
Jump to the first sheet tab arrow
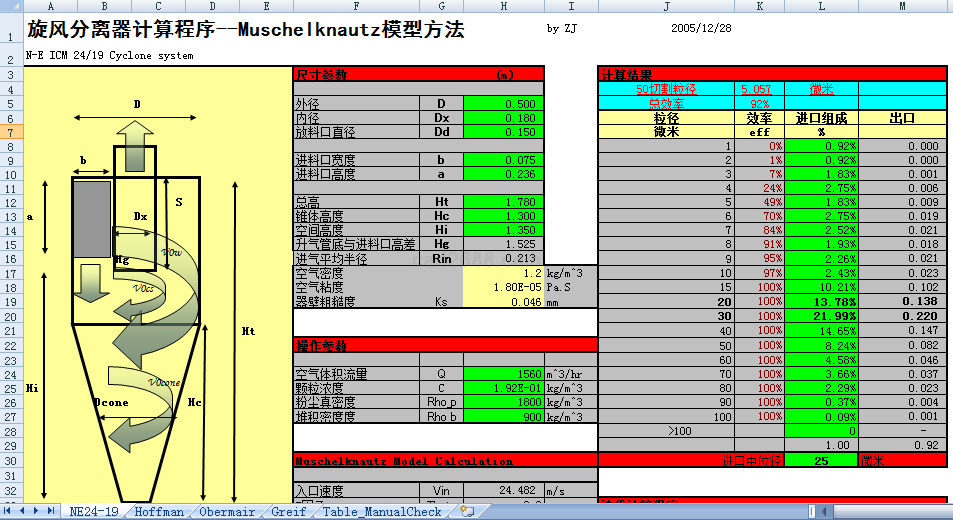pos(9,511)
